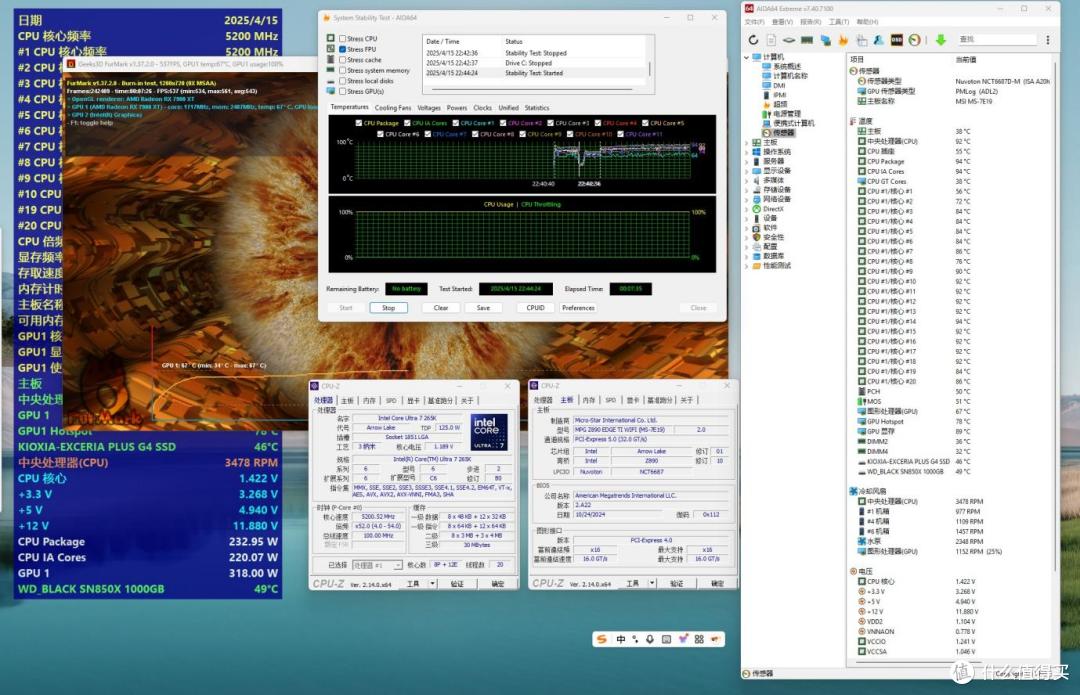Image resolution: width=1080 pixels, height=695 pixels.
Task: Uncheck the Stress FPU checkbox
Action: click(342, 49)
